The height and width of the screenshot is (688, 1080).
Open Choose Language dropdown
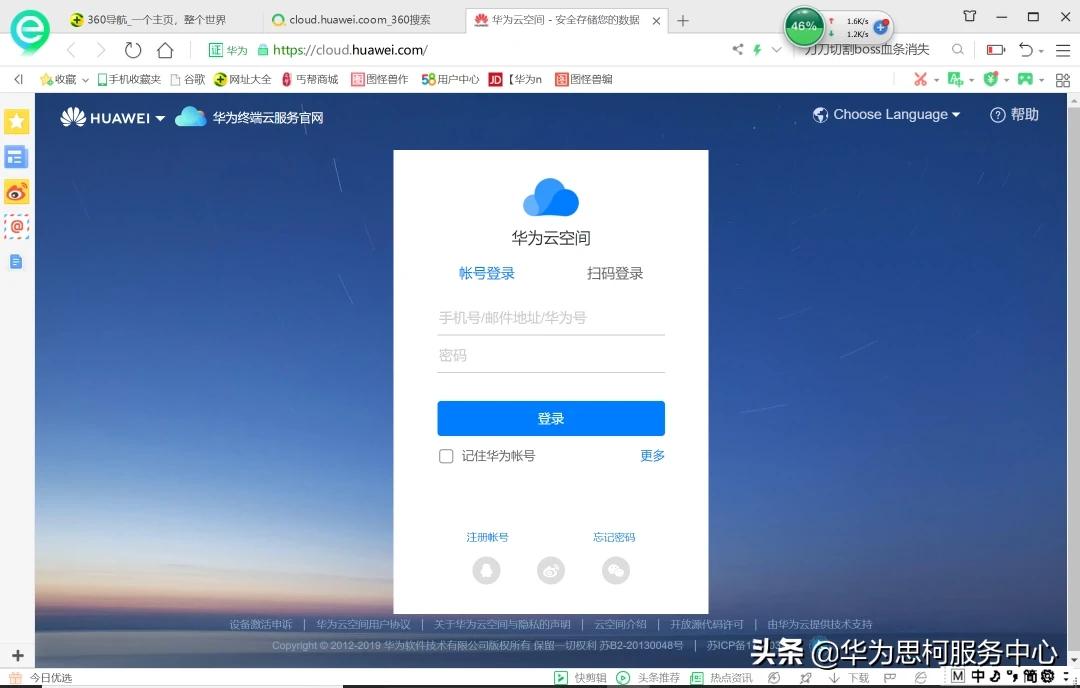(x=886, y=115)
